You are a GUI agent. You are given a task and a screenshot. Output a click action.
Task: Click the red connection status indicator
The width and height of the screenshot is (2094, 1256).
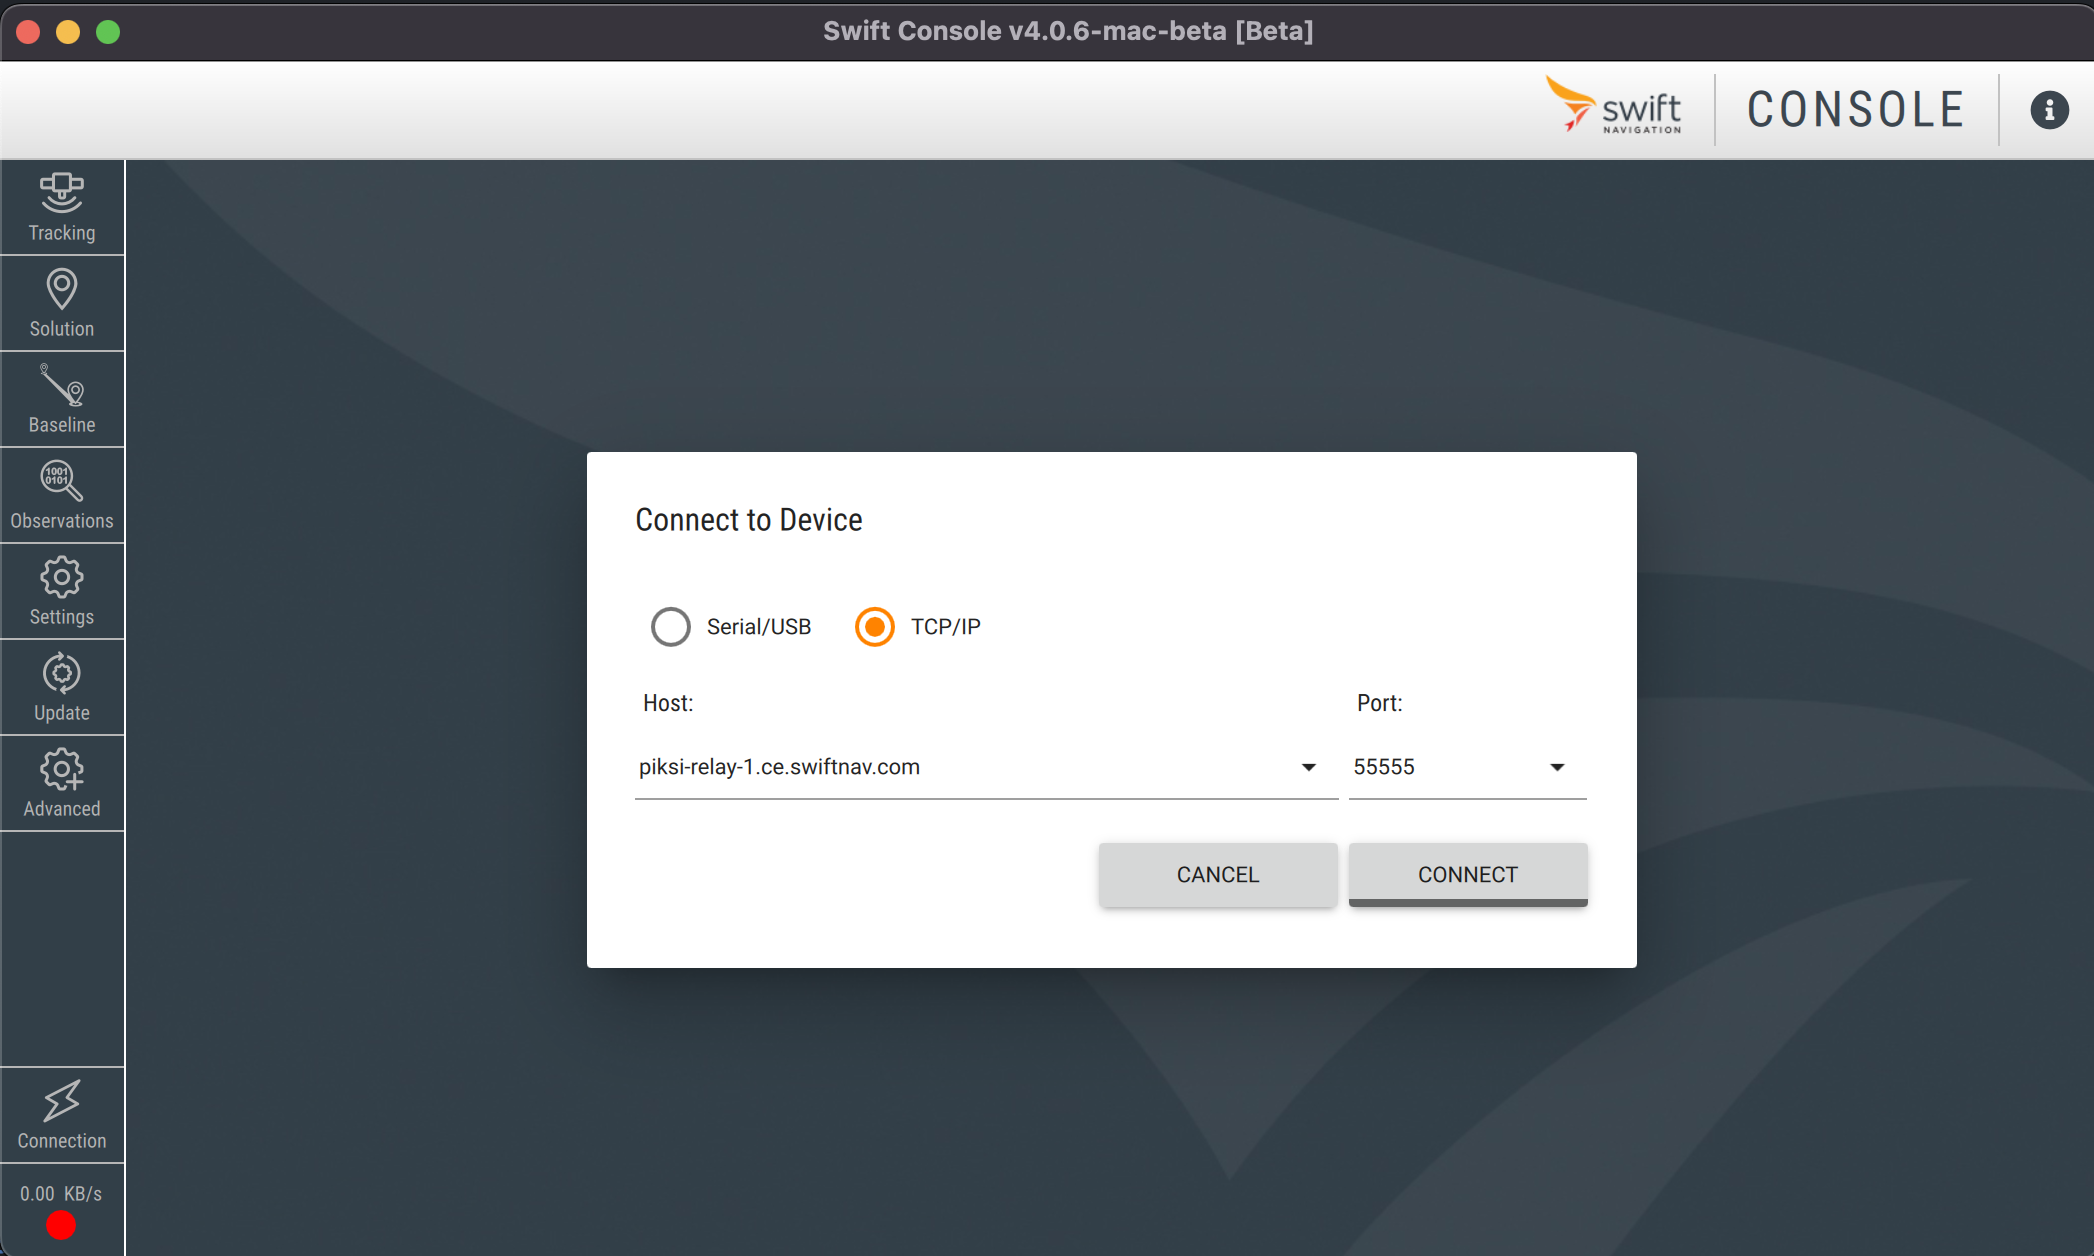(x=61, y=1225)
